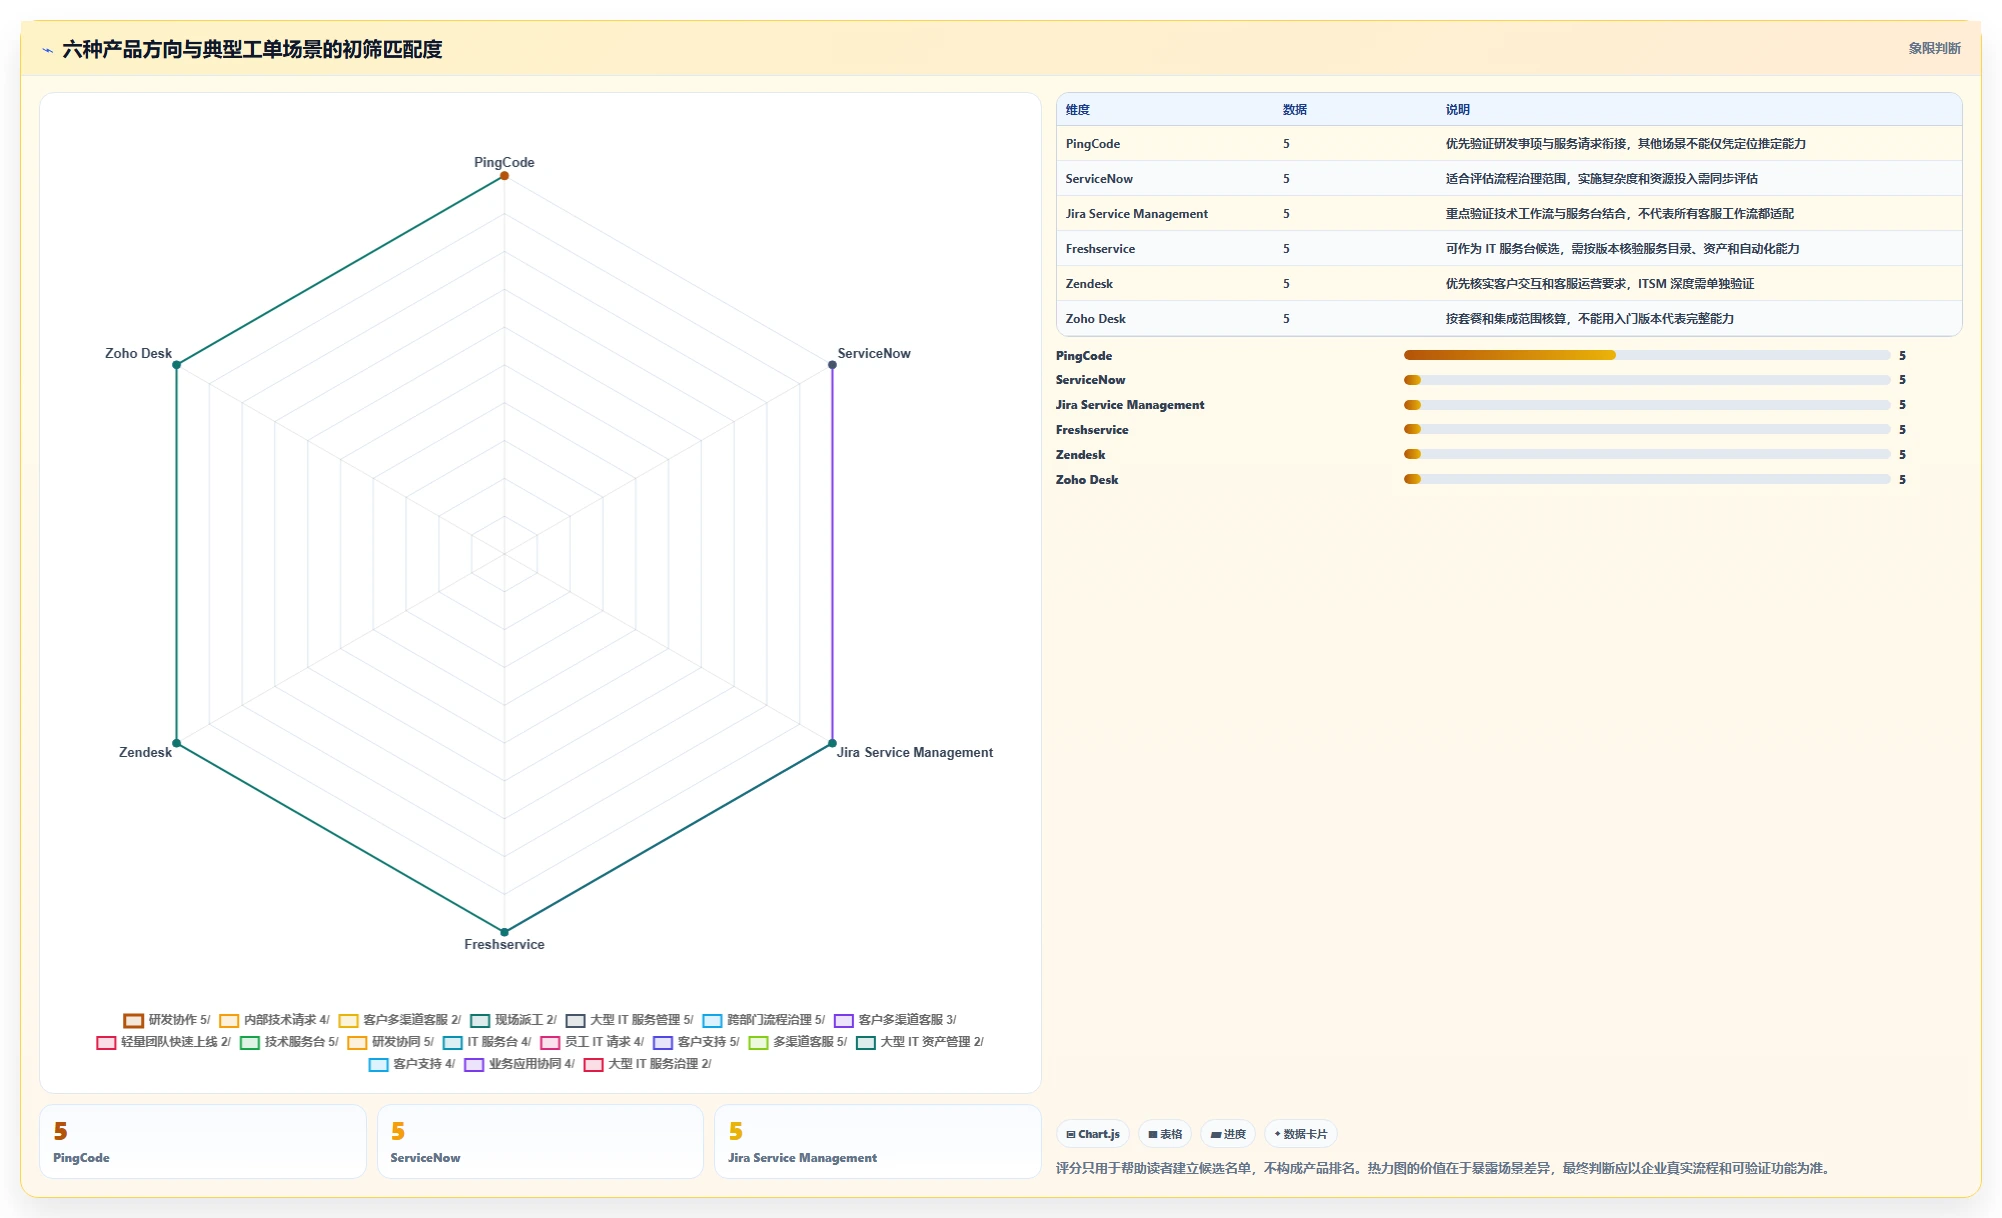Screen dimensions: 2002x1218
Task: Toggle the 客户多渠道客服 3/ legend series
Action: (x=895, y=1020)
